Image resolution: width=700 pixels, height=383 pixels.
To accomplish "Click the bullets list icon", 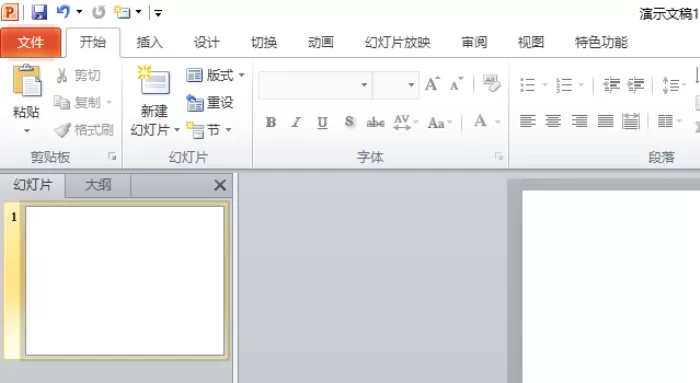I will (527, 84).
